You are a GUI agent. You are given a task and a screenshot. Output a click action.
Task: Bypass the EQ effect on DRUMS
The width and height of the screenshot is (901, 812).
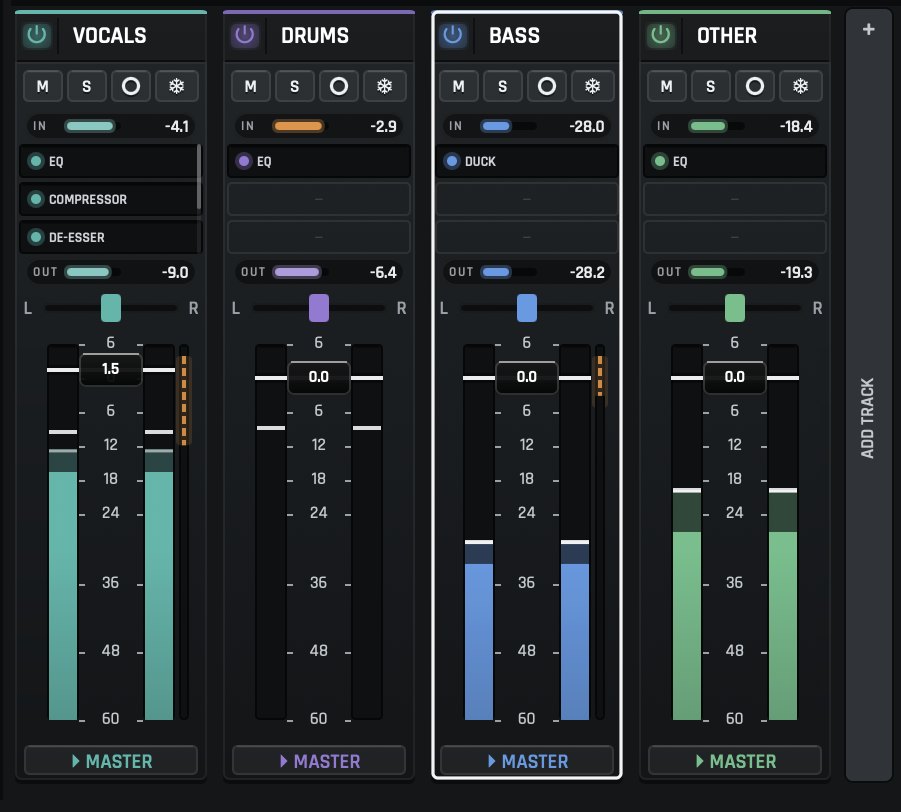pos(244,161)
